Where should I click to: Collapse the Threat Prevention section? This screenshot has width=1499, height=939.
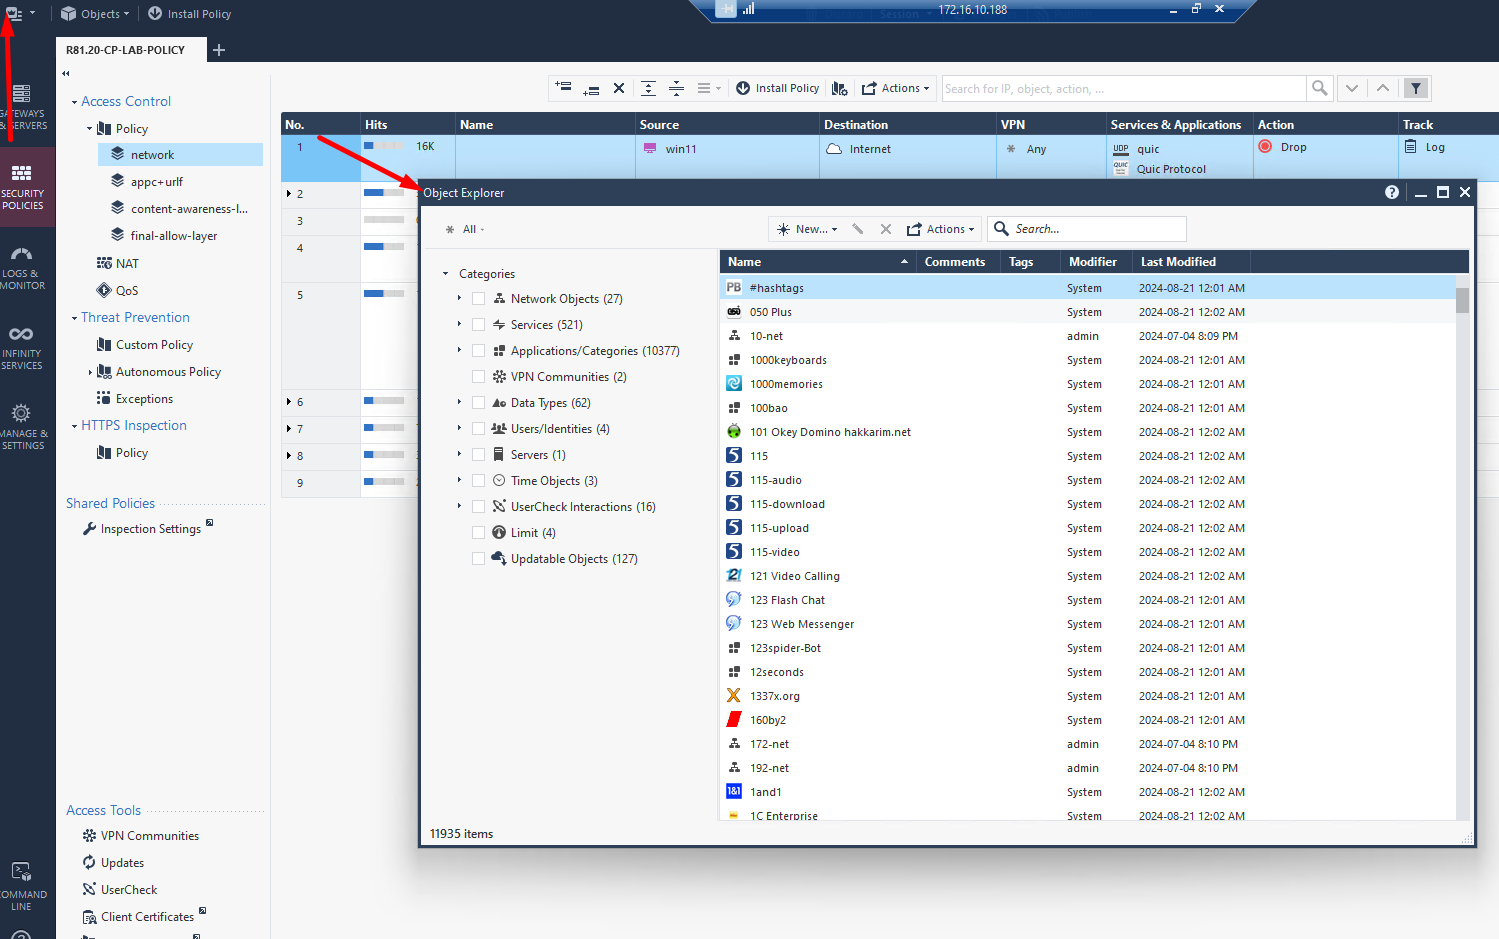point(74,318)
